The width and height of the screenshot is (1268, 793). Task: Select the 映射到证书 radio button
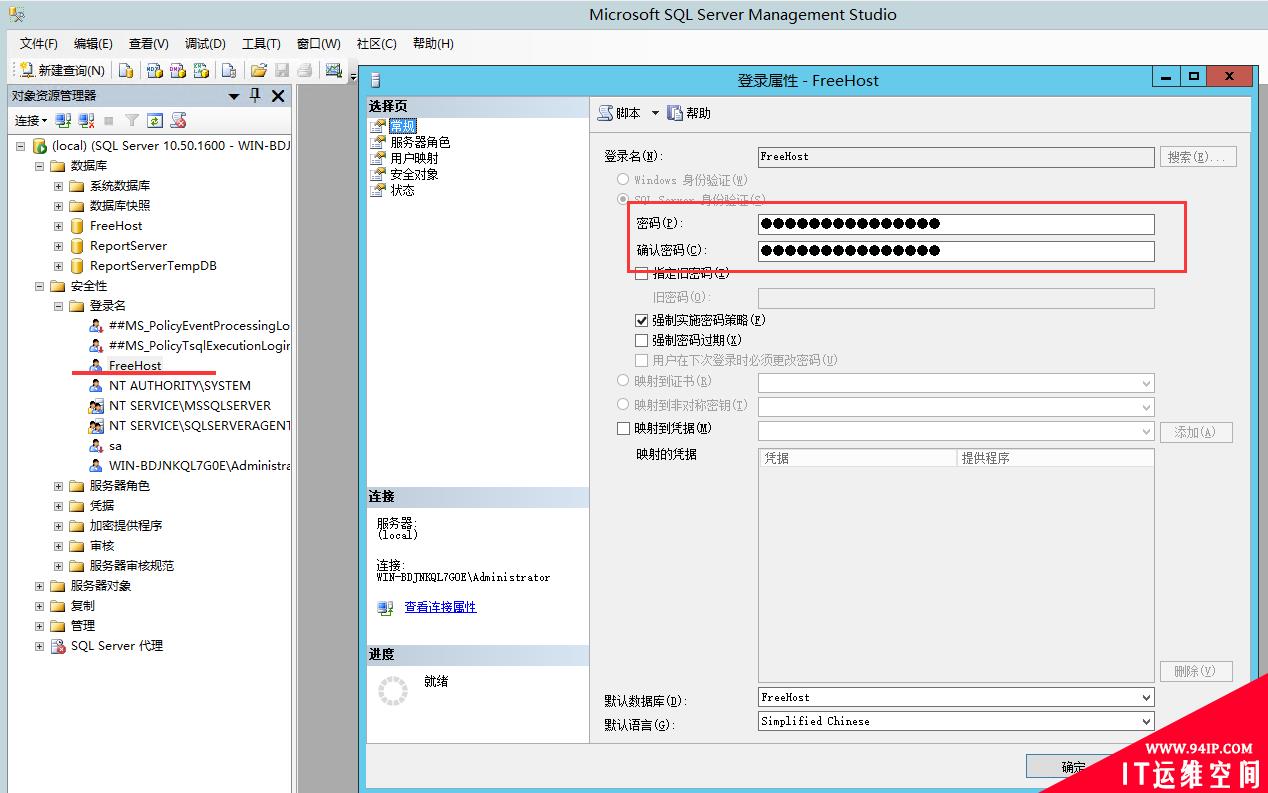click(x=623, y=381)
